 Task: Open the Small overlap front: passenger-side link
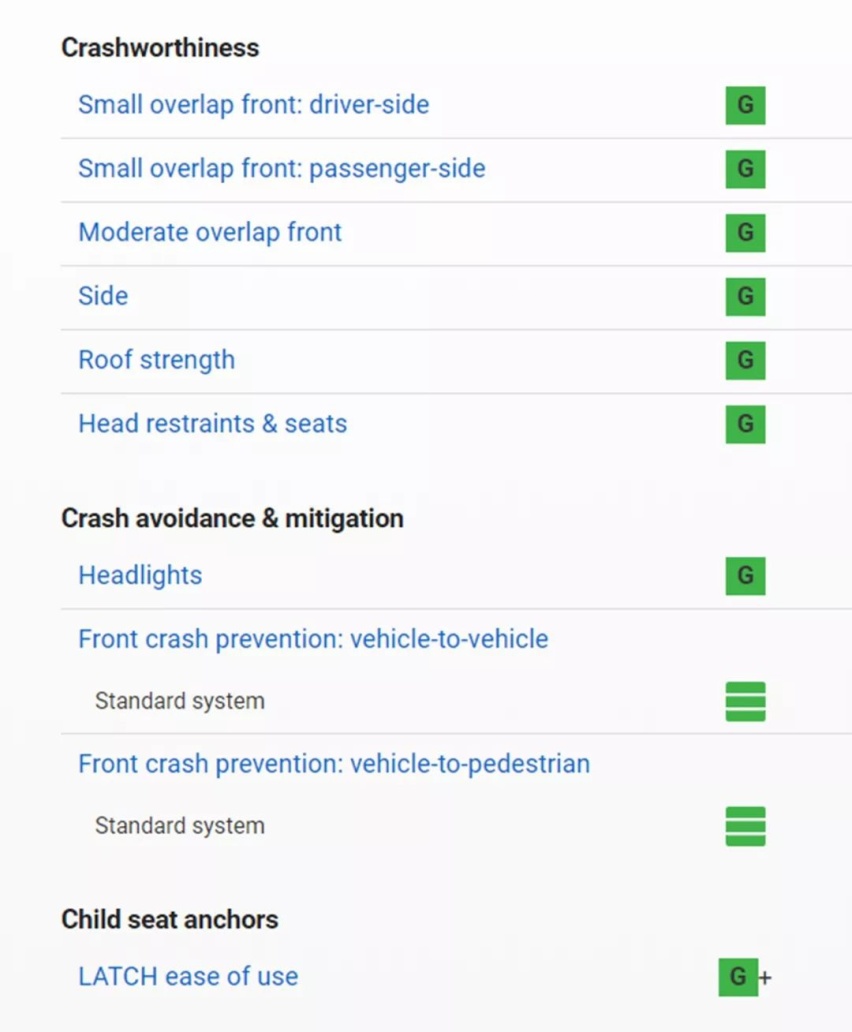(x=282, y=168)
